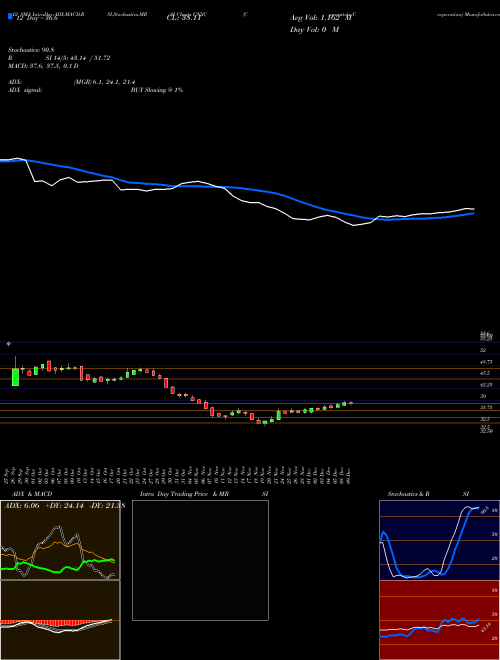Click the 'Day Vol: 0 M' text
The image size is (500, 660).
tap(314, 29)
